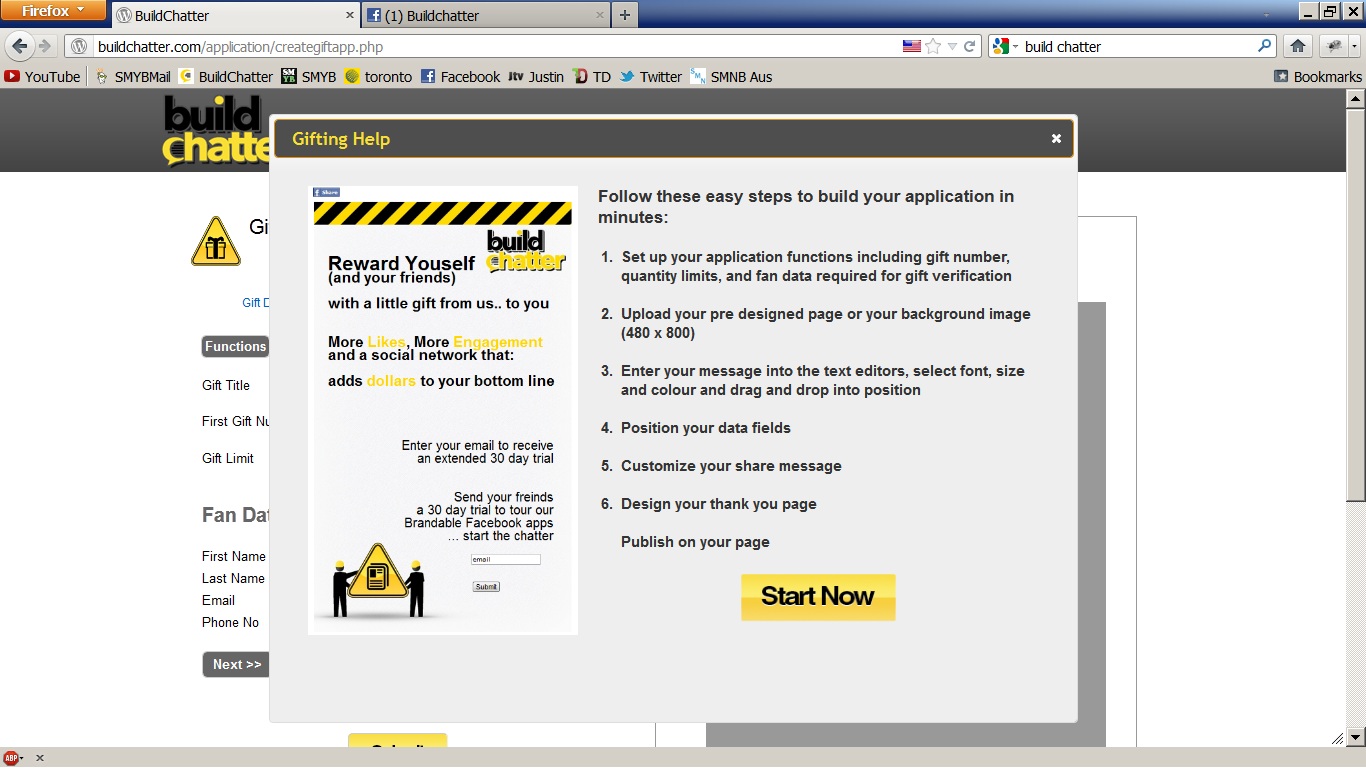Click the Next >> button
Screen dimensions: 1366x768
(236, 664)
